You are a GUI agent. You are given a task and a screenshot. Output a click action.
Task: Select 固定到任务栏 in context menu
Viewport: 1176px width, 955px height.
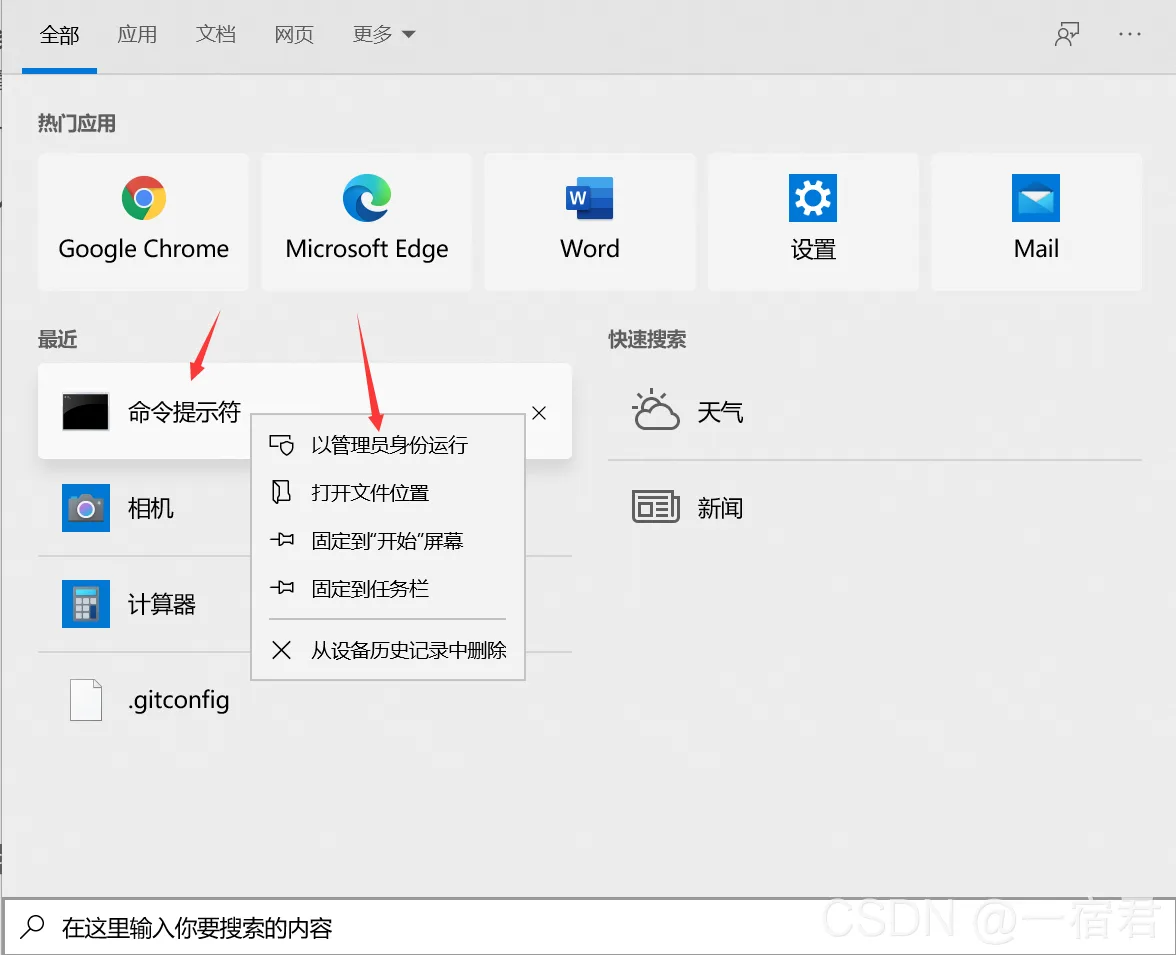(388, 589)
